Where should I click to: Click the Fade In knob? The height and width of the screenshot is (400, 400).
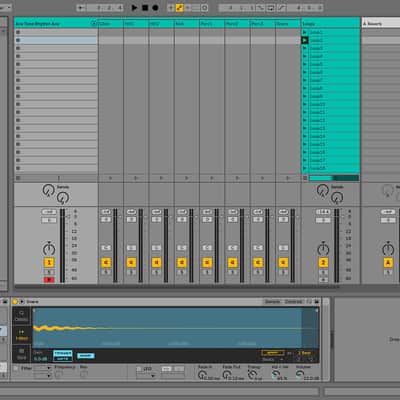(201, 375)
